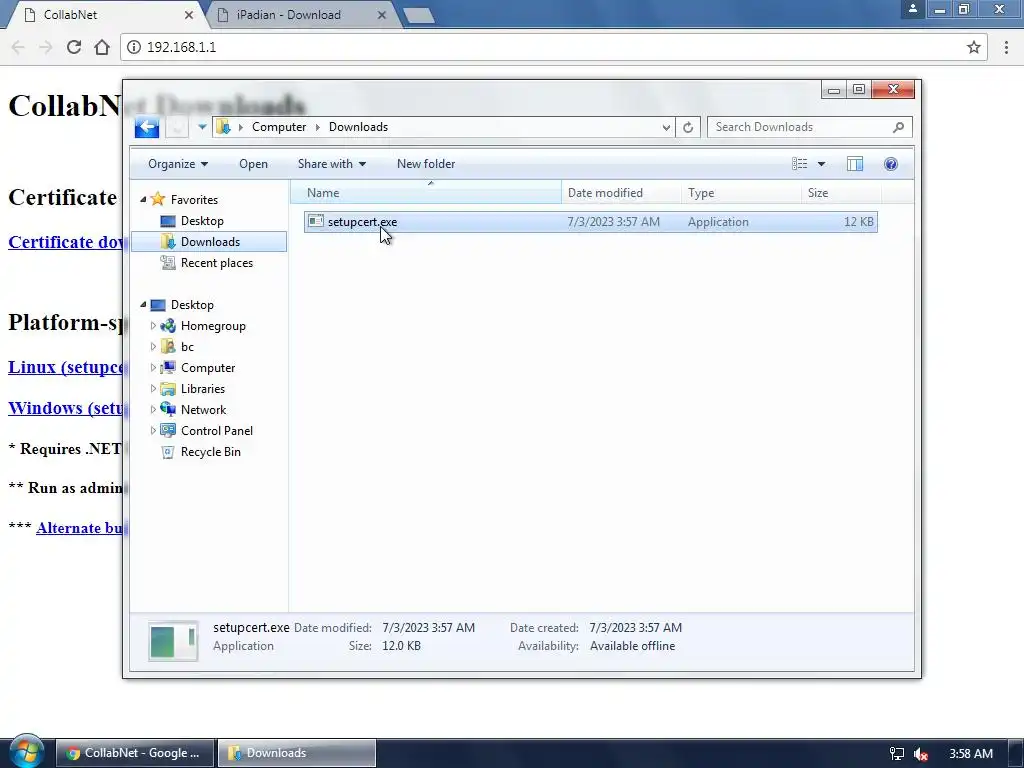Click the Alternate build link in Chrome
Screen dimensions: 1024x768
click(x=79, y=528)
